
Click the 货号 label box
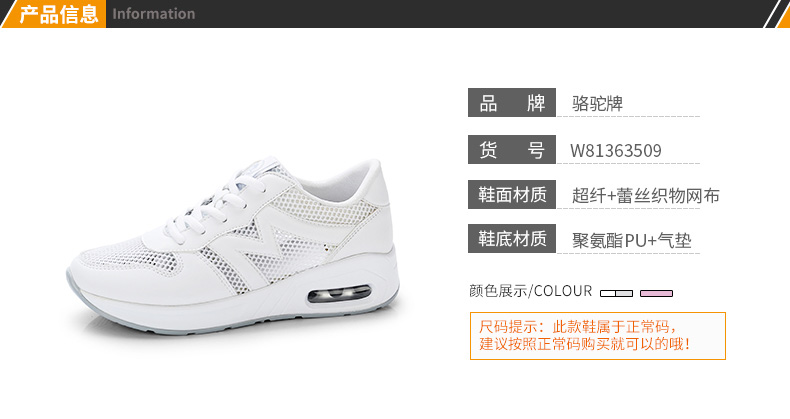click(512, 150)
